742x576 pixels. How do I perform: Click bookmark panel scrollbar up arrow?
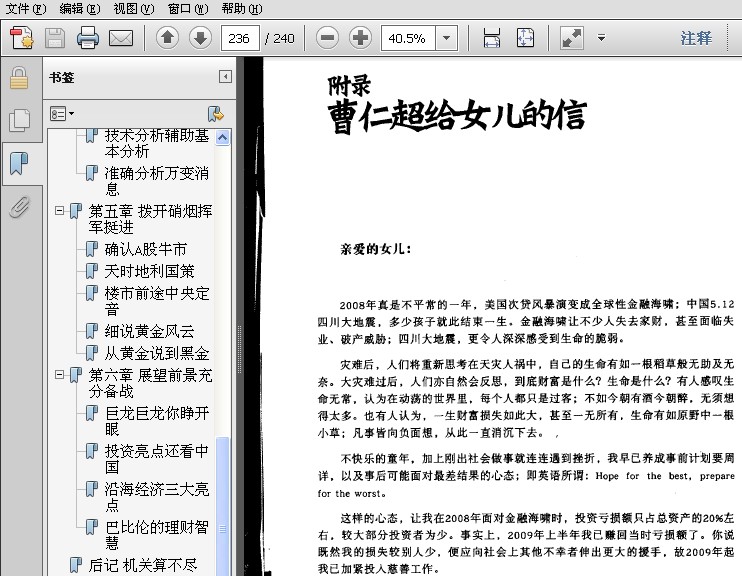(223, 137)
